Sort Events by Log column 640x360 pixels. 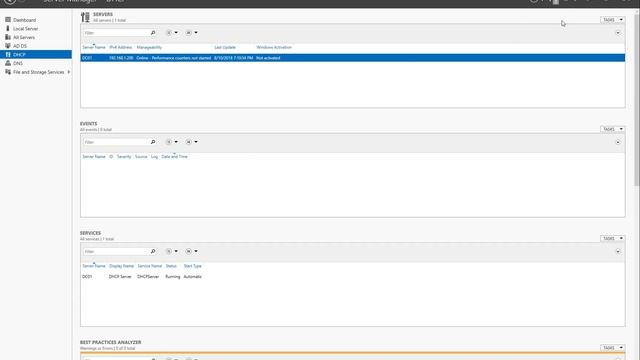[154, 157]
